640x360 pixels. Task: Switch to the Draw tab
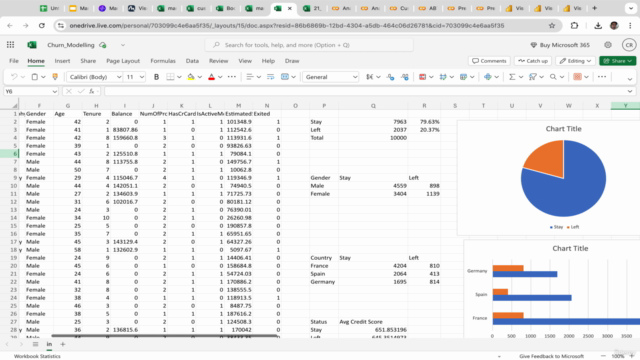coord(292,61)
